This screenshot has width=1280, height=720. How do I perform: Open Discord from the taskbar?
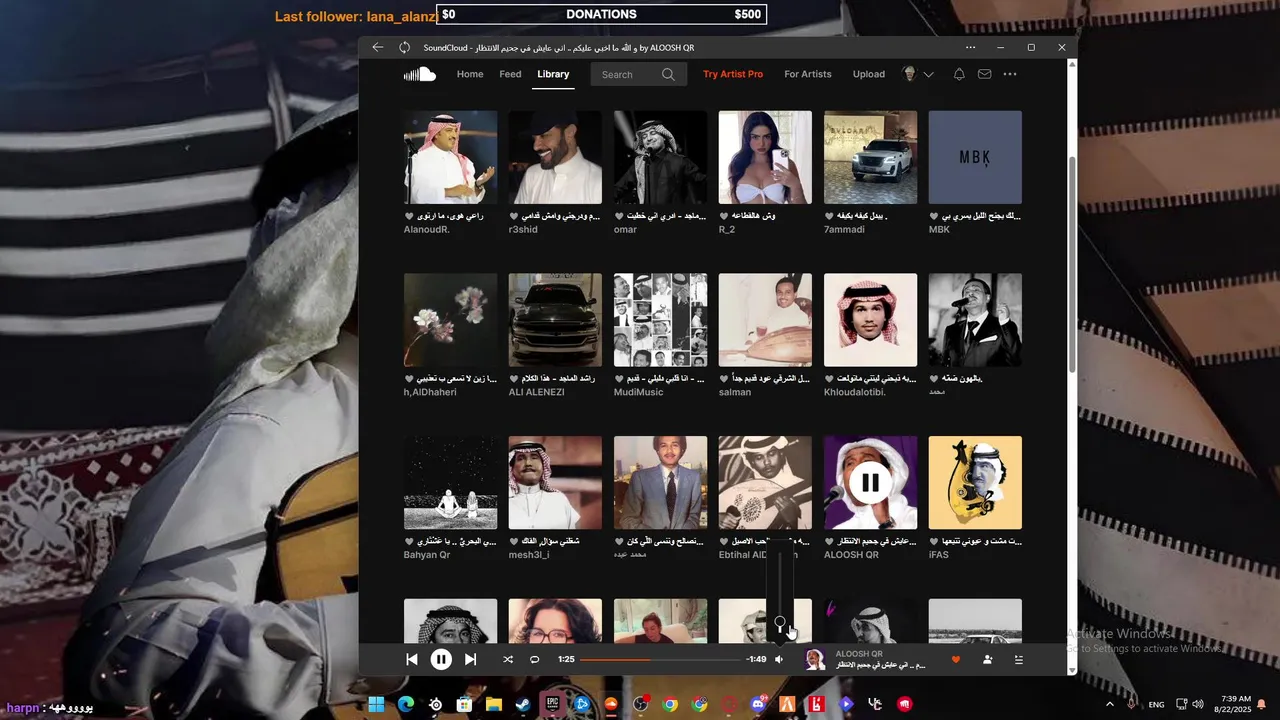[758, 704]
